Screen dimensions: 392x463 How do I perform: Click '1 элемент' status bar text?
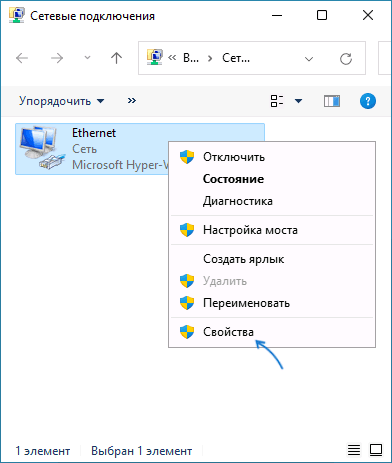click(43, 451)
